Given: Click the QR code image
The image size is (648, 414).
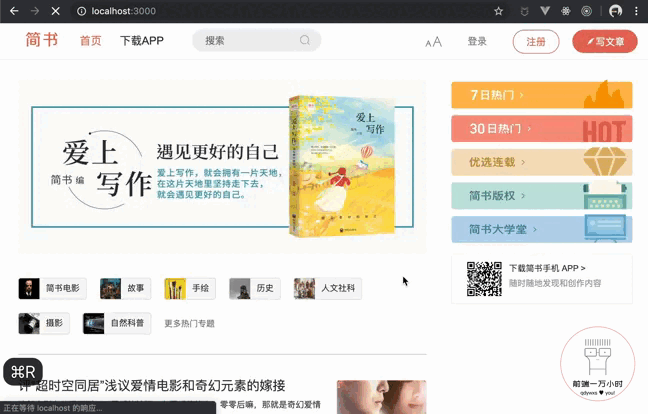Looking at the screenshot, I should tap(484, 279).
